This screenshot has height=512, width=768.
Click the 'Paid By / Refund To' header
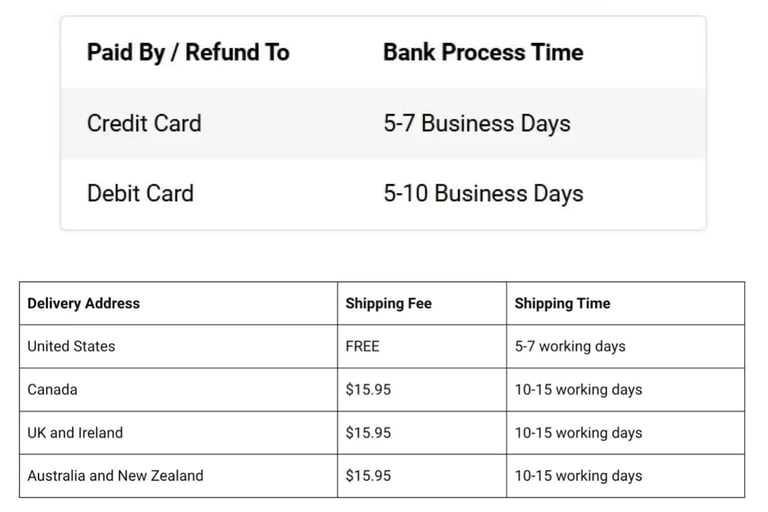pyautogui.click(x=188, y=52)
